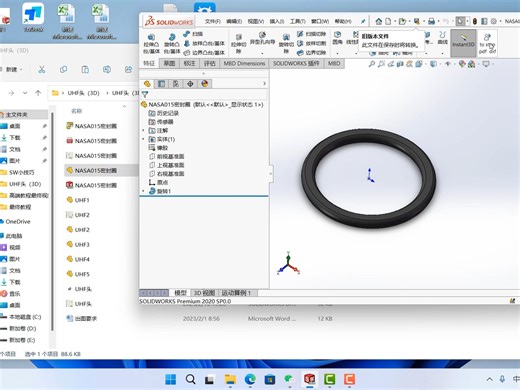The width and height of the screenshot is (520, 390).
Task: Expand the 注解 (Annotations) tree node
Action: click(x=144, y=130)
